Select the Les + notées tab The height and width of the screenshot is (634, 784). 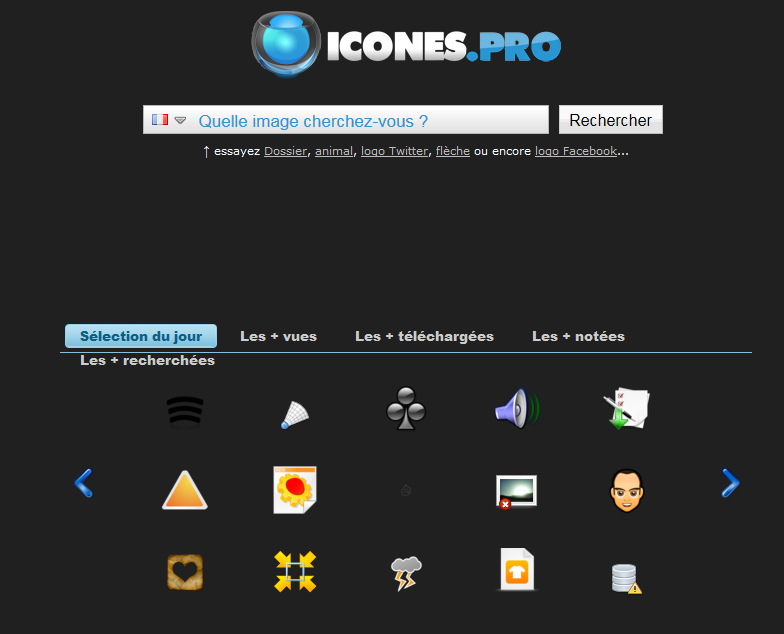coord(578,336)
